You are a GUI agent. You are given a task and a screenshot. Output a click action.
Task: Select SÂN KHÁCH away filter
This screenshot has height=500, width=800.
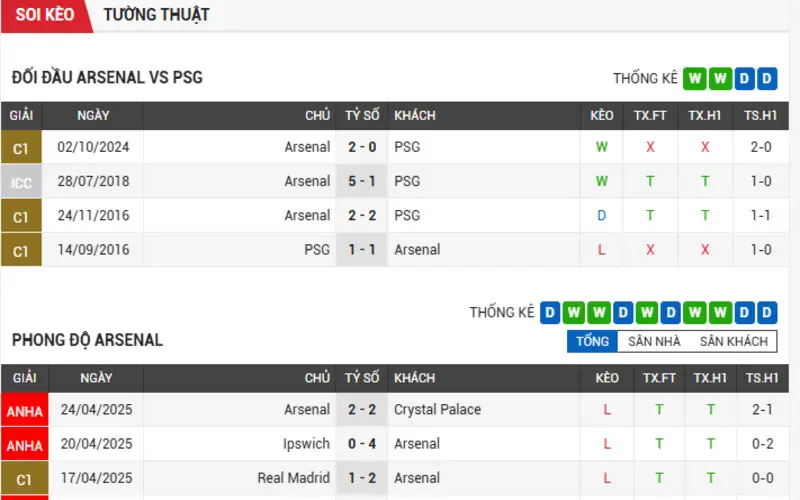[734, 341]
